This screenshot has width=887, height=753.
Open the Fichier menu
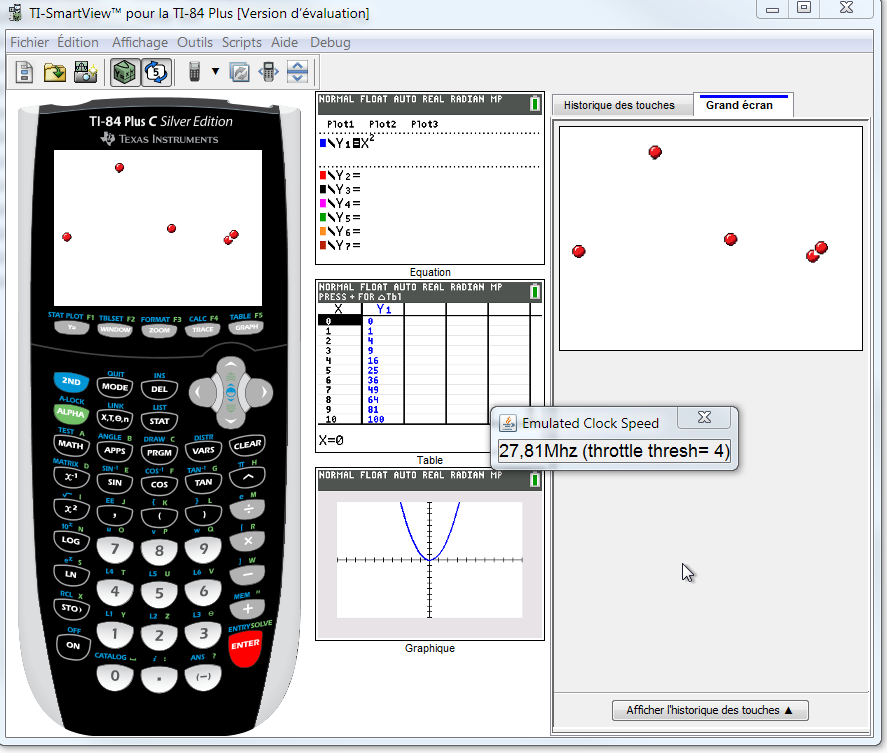tap(29, 42)
